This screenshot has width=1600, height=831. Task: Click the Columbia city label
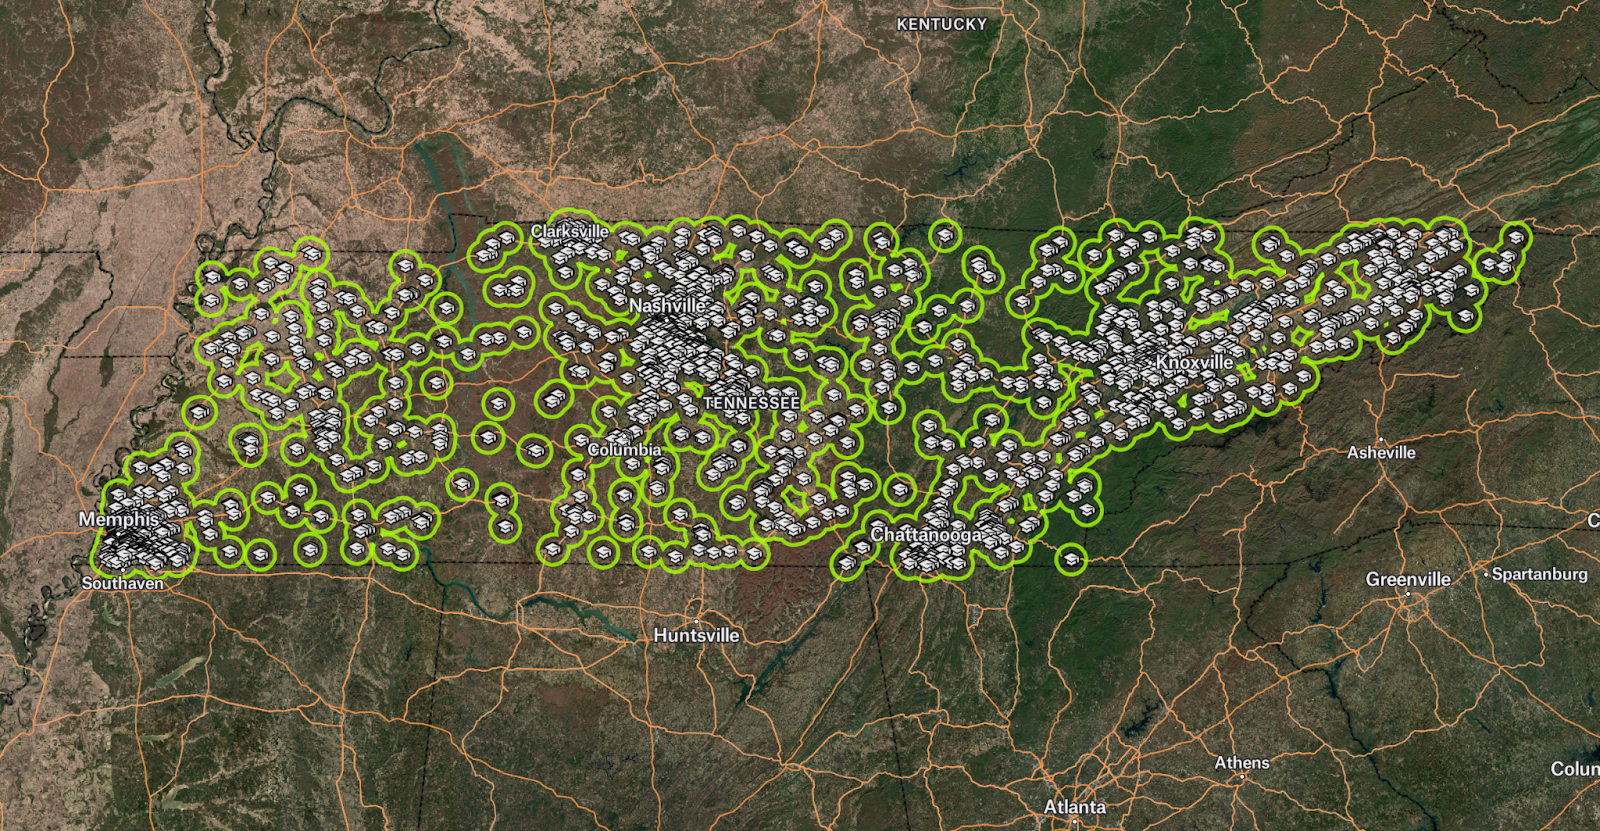[624, 450]
